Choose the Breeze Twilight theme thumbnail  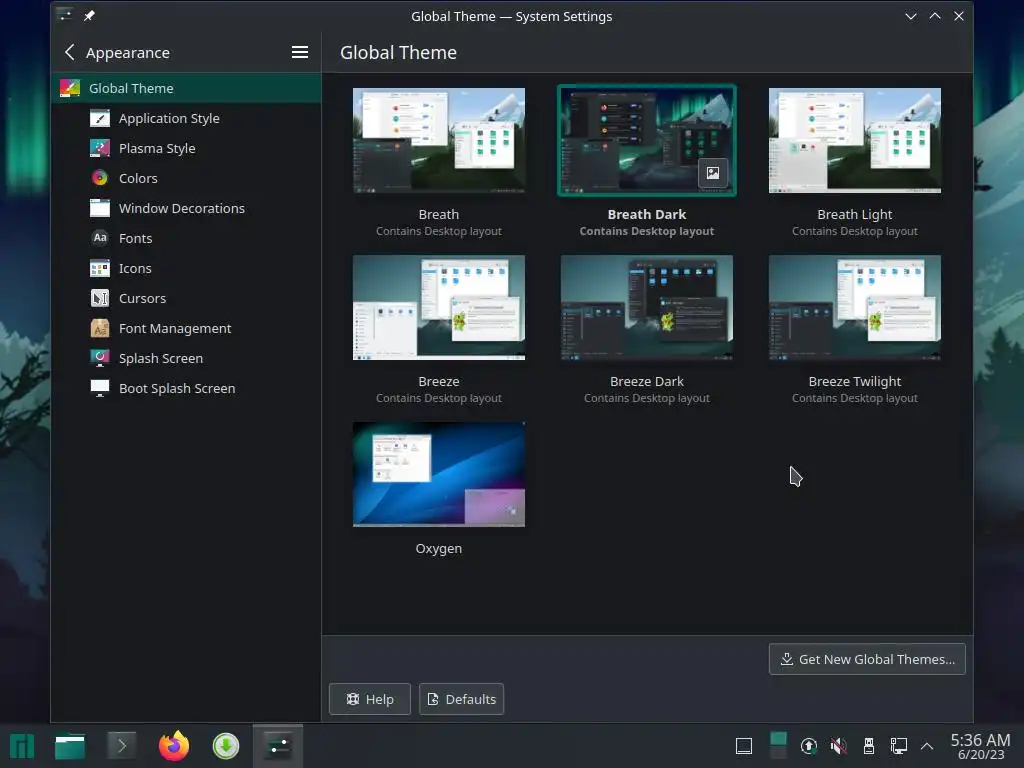click(855, 308)
